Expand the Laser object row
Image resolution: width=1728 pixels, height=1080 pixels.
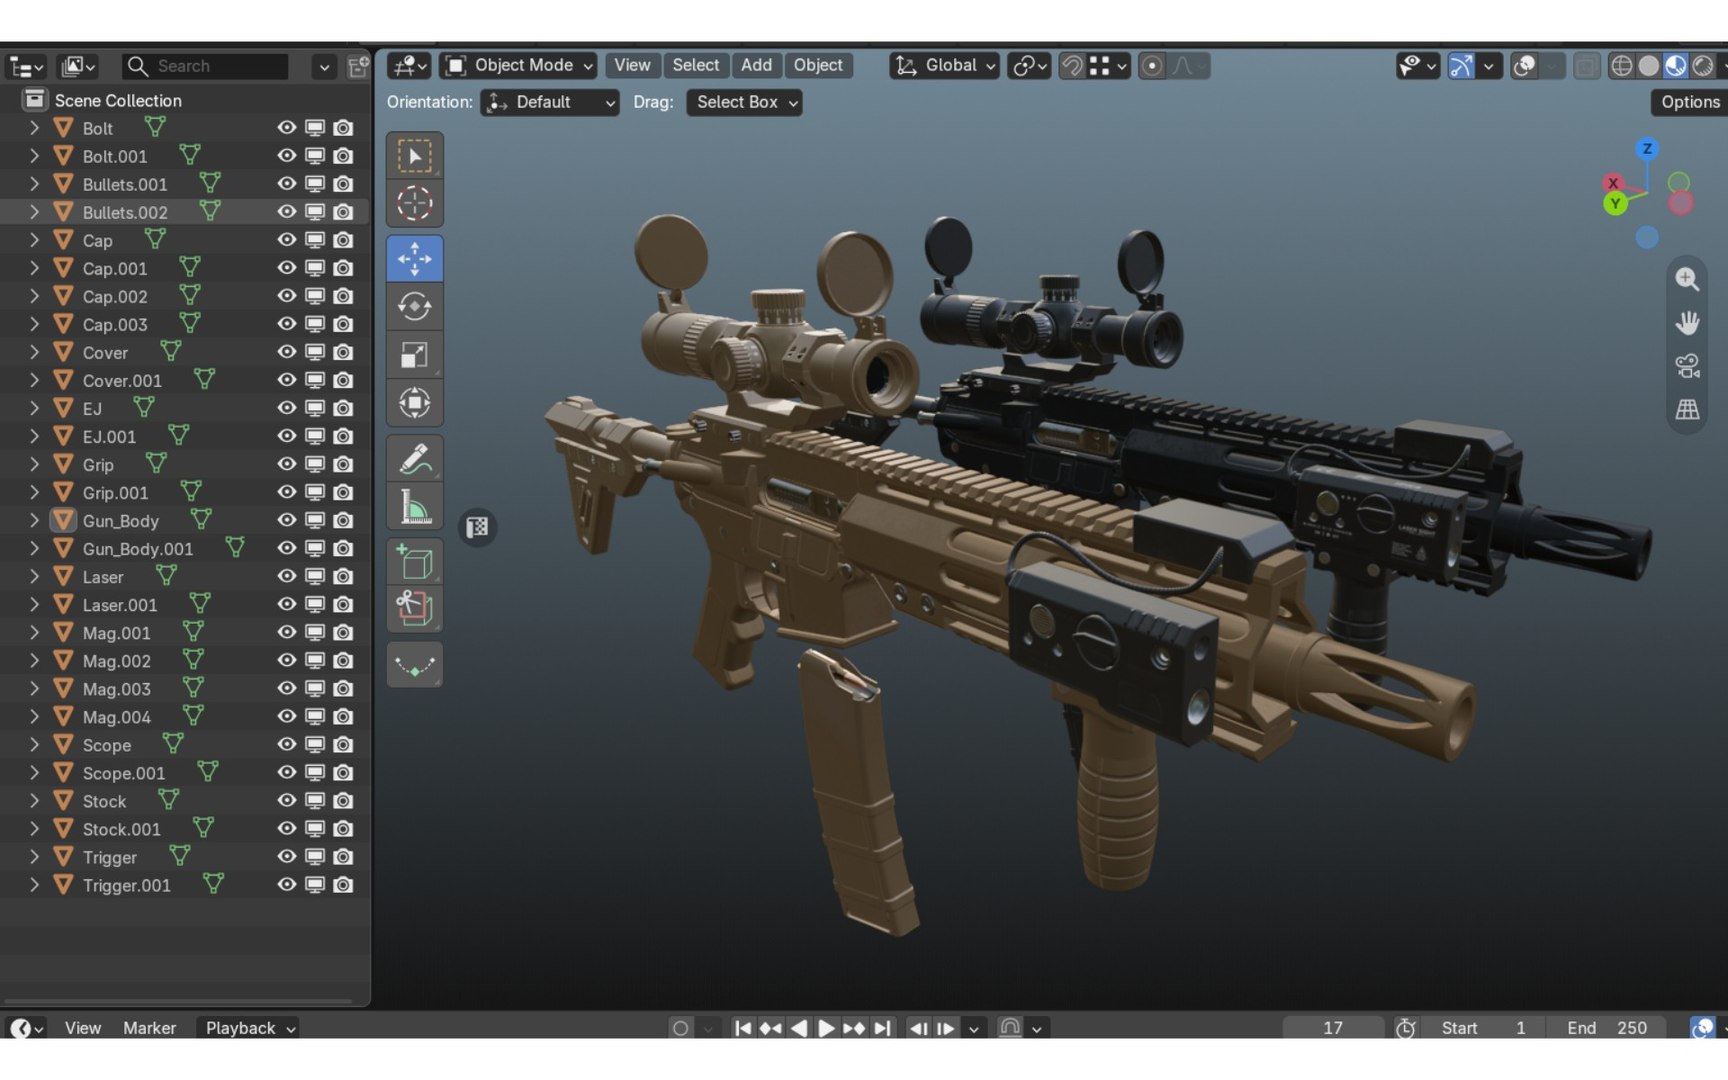[34, 576]
